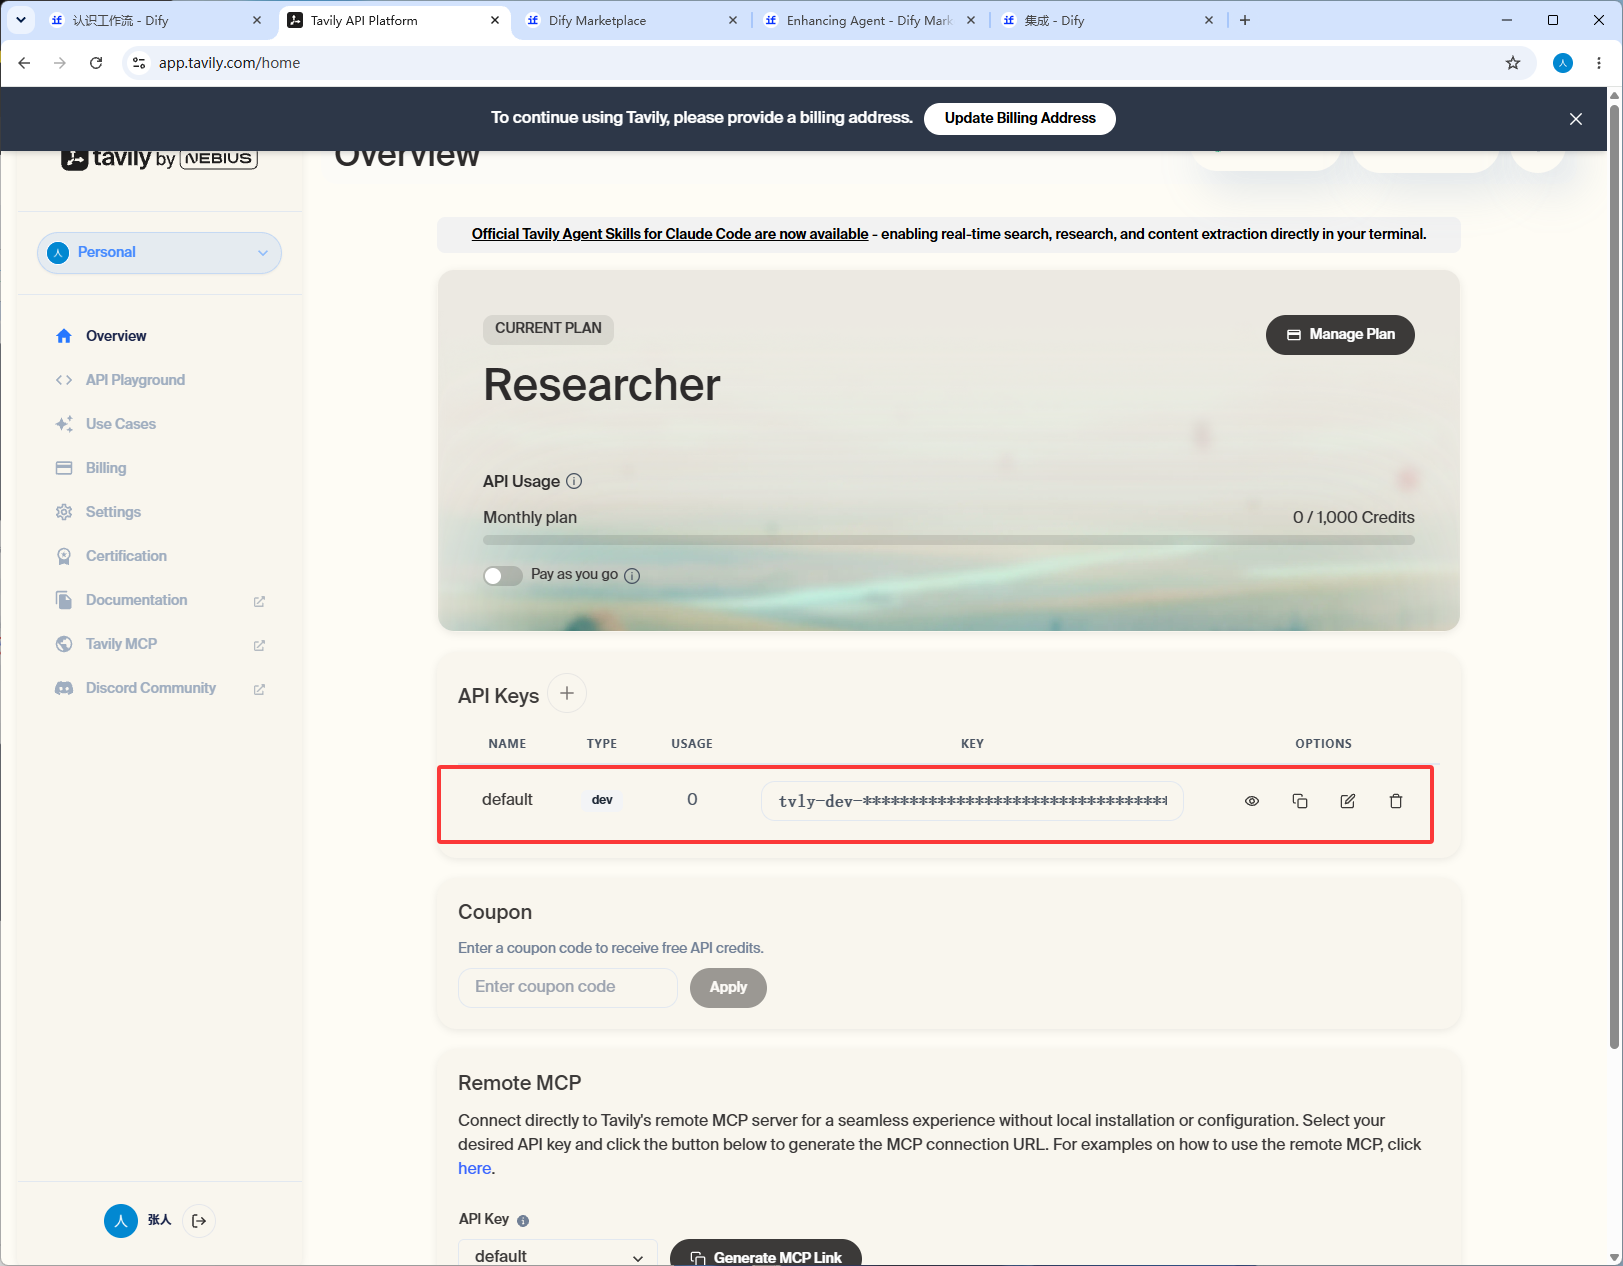
Task: Open a new browser tab
Action: tap(1245, 20)
